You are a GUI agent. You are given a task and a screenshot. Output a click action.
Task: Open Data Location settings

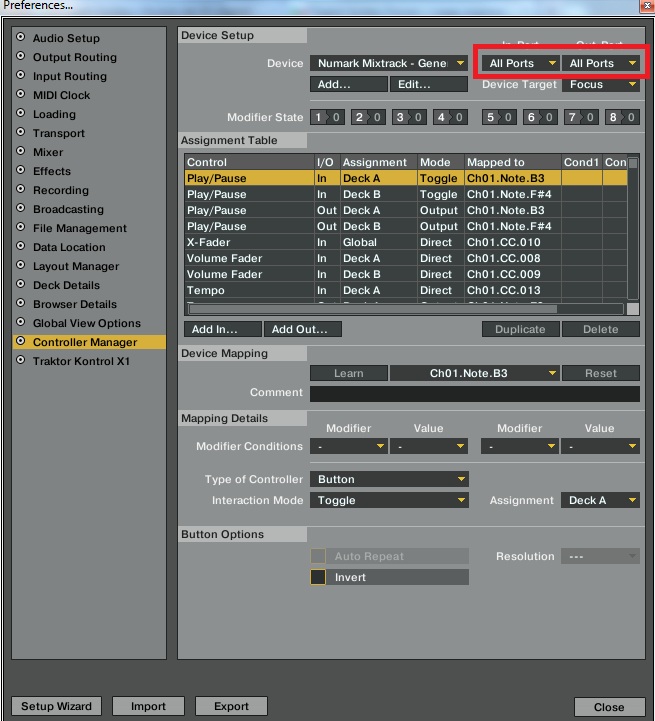69,247
